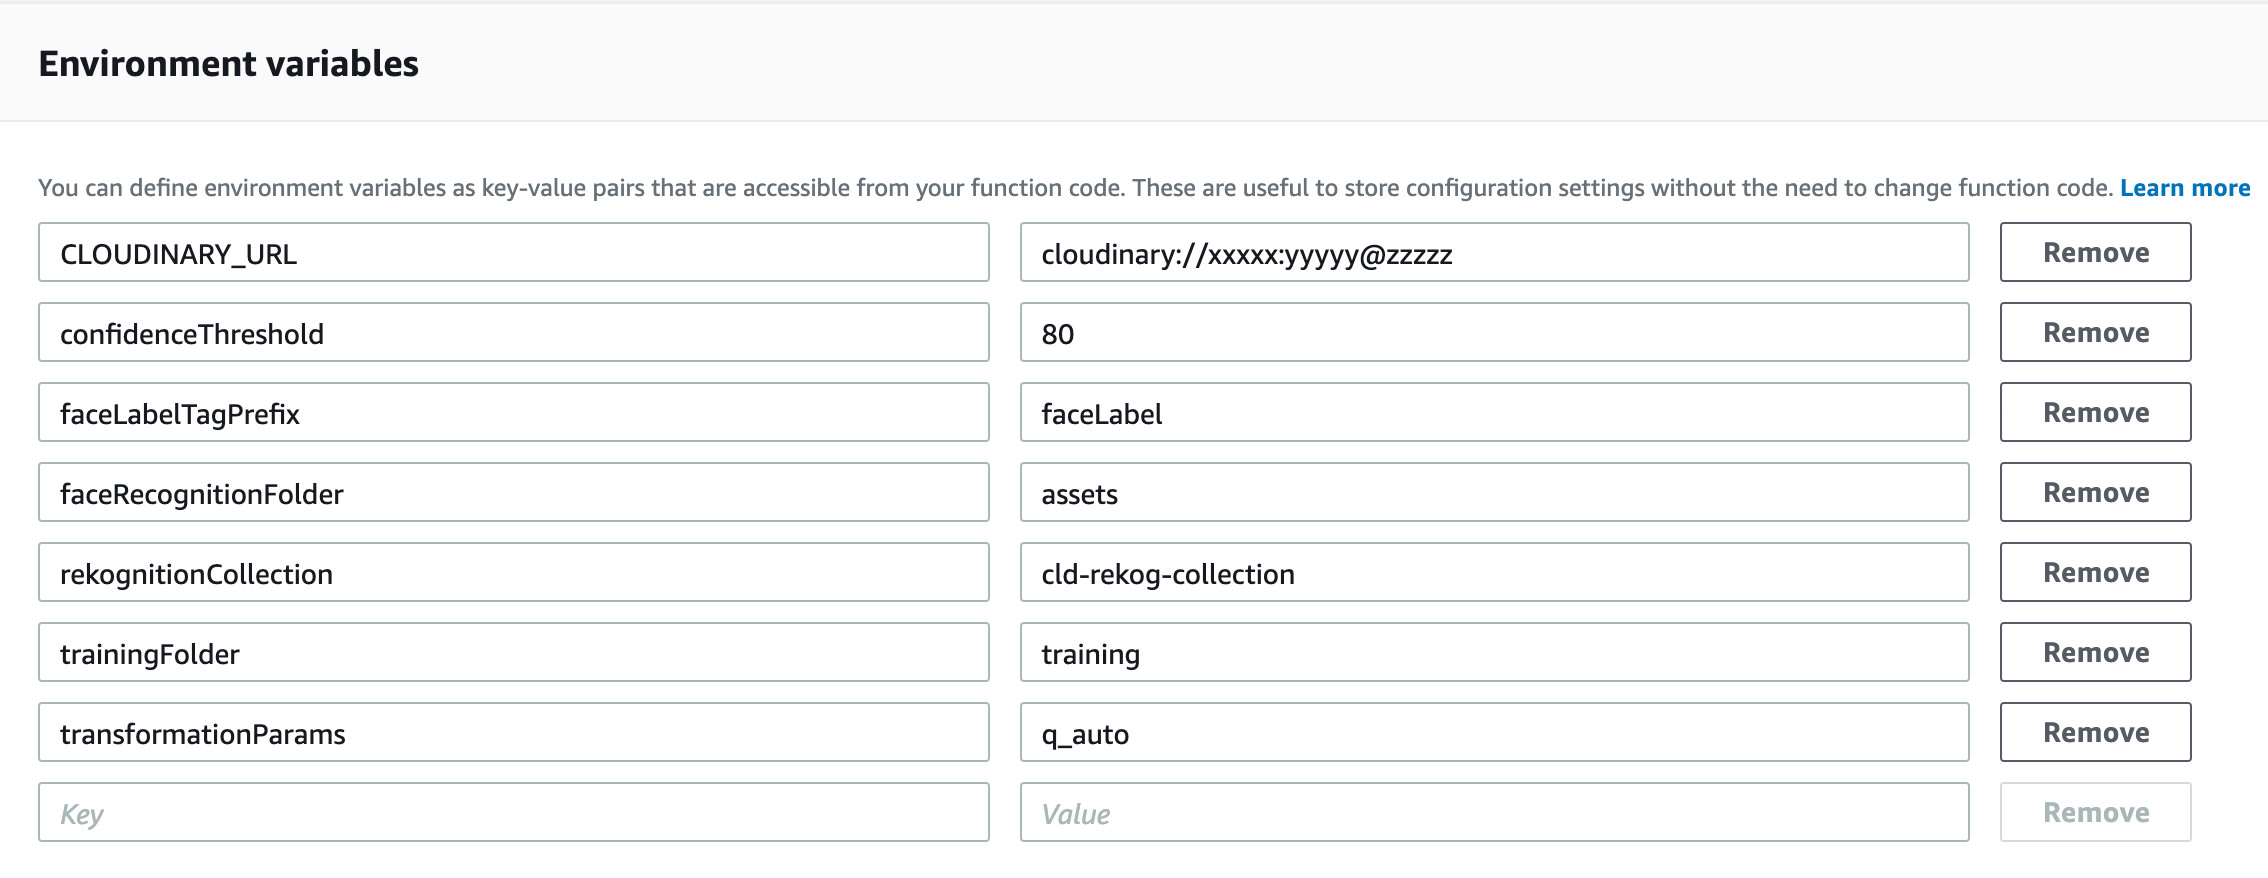Remove the trainingFolder environment variable
The image size is (2268, 878).
(2095, 652)
